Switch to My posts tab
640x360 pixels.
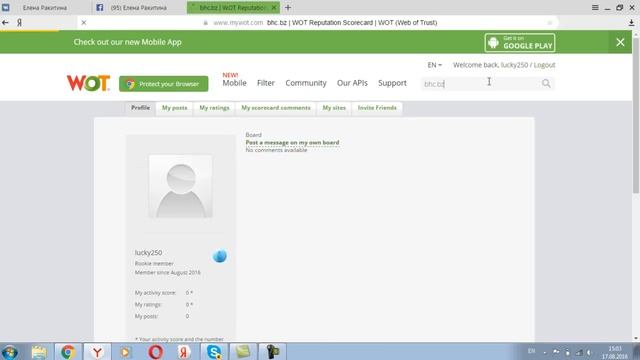[x=174, y=108]
